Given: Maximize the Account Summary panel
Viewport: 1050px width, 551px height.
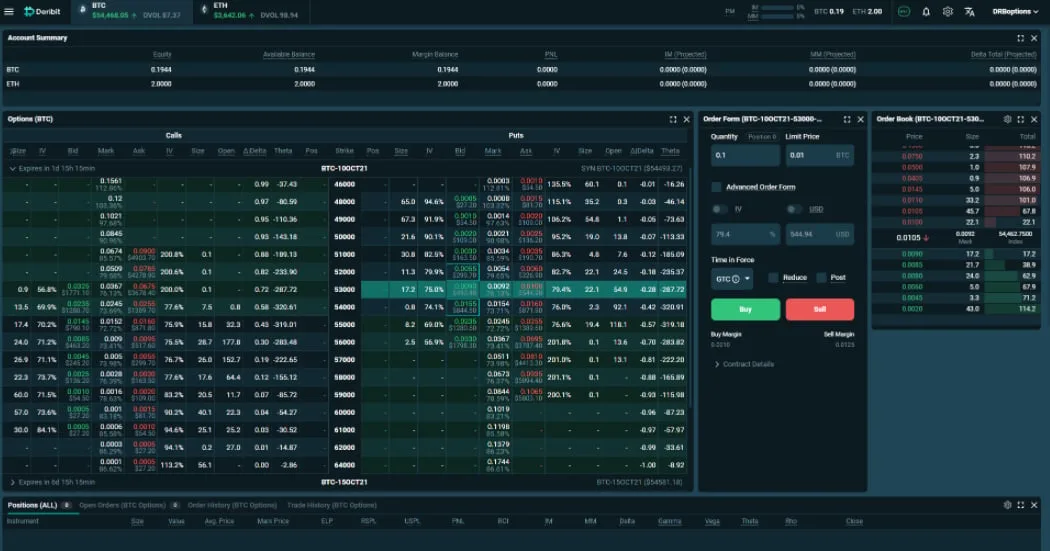Looking at the screenshot, I should [1021, 38].
